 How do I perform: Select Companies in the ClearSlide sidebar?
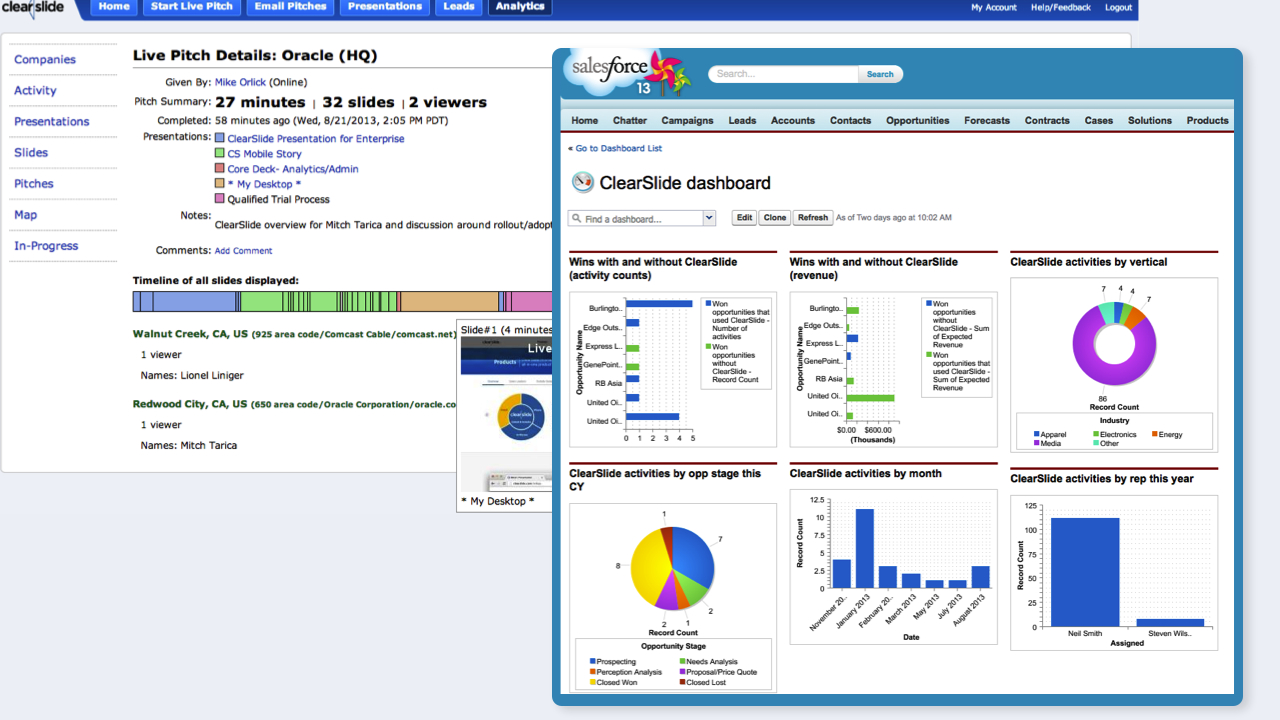45,59
